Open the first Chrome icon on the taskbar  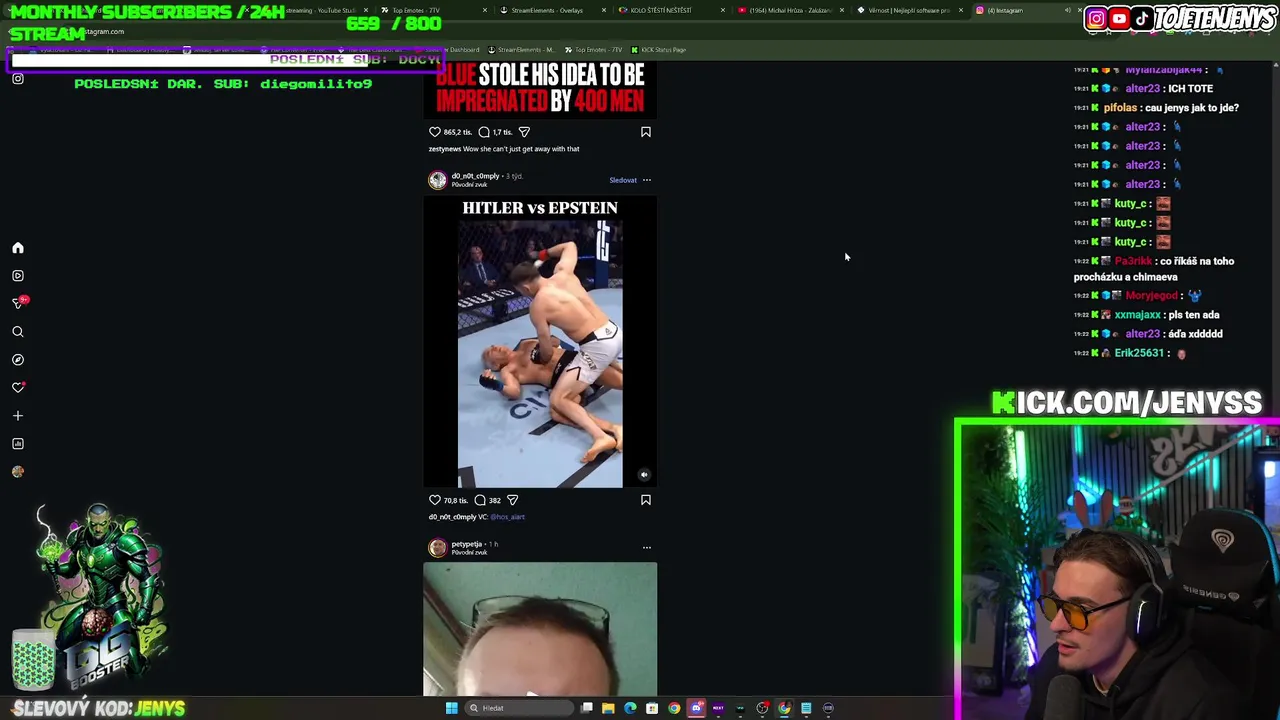click(x=674, y=708)
